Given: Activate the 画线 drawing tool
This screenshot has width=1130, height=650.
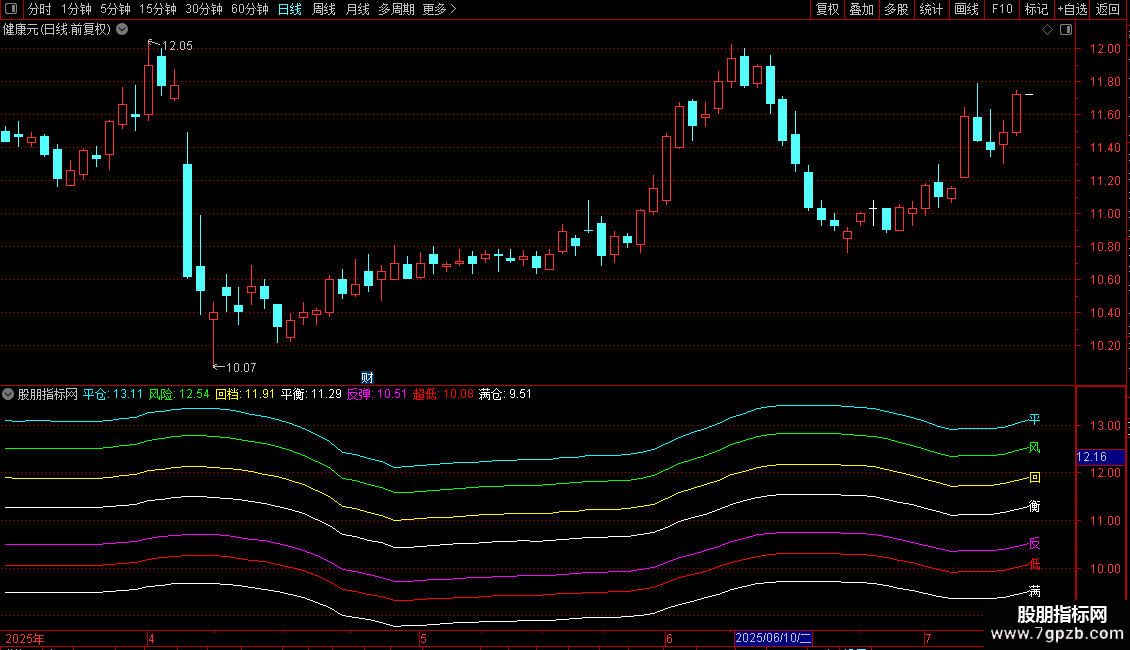Looking at the screenshot, I should point(966,9).
